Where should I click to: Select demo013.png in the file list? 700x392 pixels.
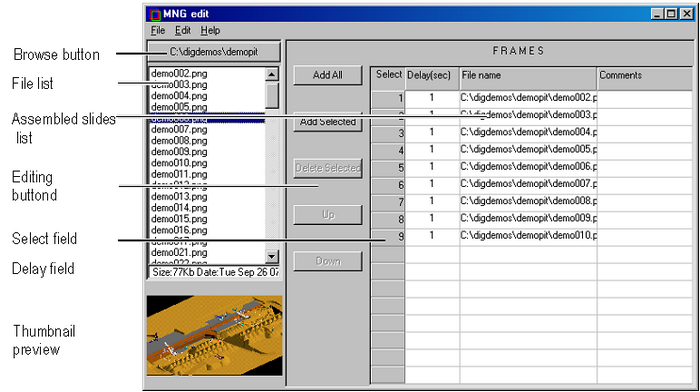[x=179, y=196]
